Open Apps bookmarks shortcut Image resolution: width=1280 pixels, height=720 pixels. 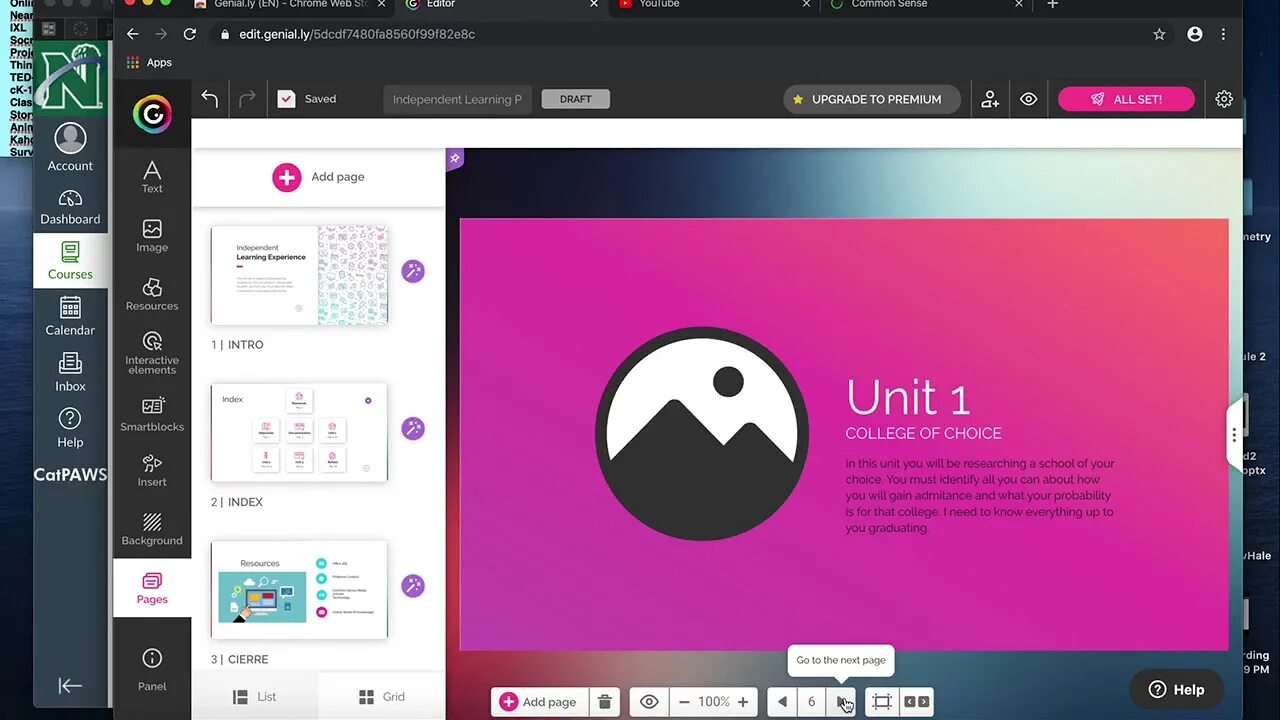click(149, 62)
